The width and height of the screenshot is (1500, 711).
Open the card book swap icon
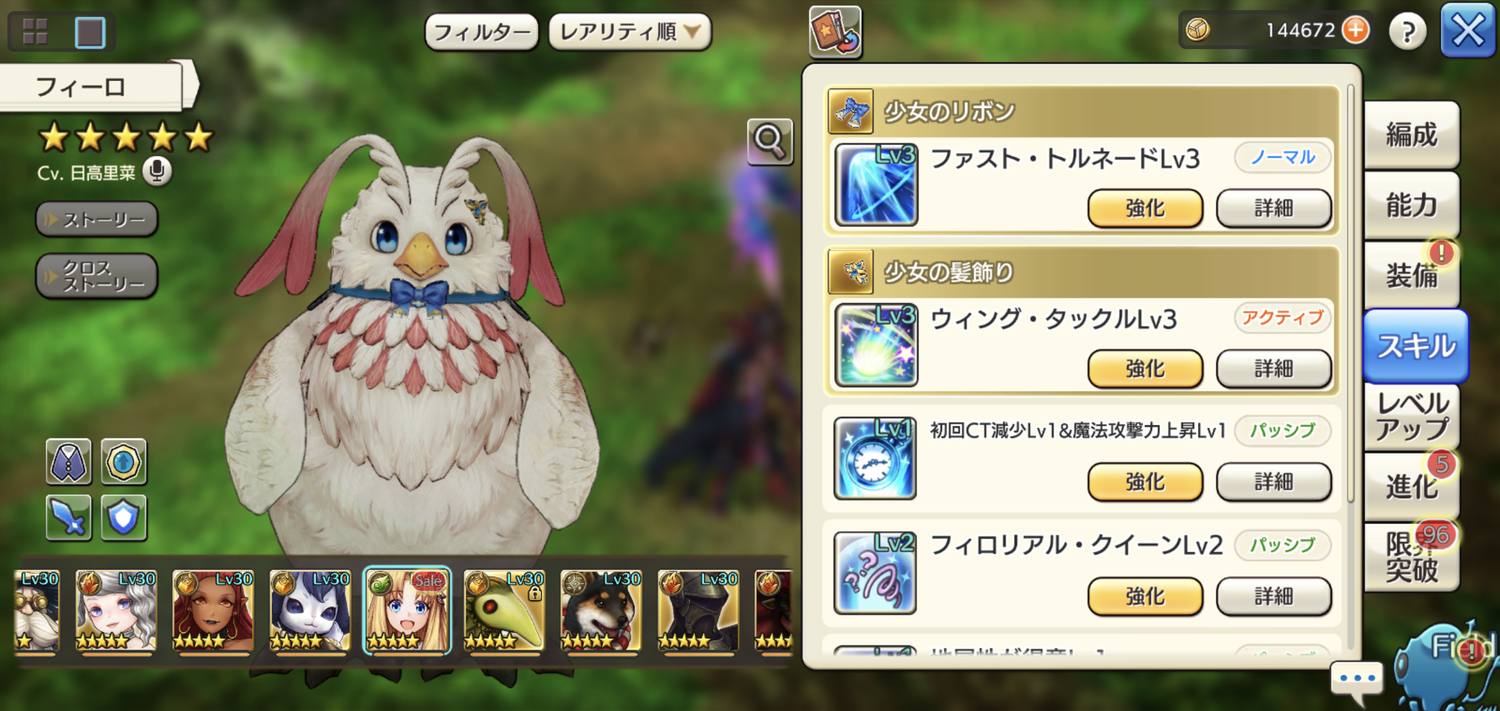pyautogui.click(x=835, y=32)
